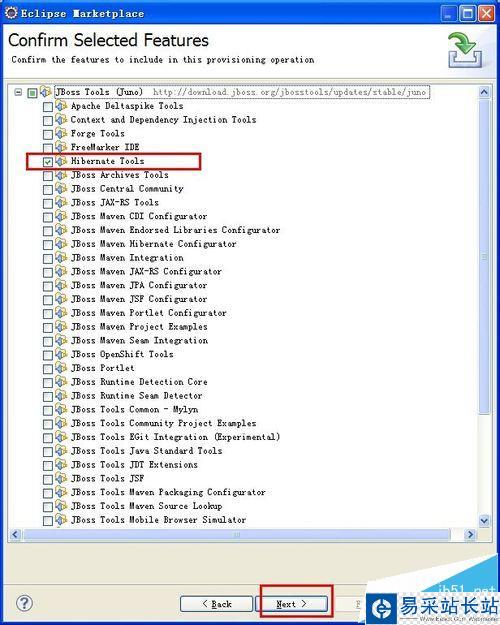The width and height of the screenshot is (500, 625).
Task: Click the feature icon next to Forge Tools
Action: (61, 133)
